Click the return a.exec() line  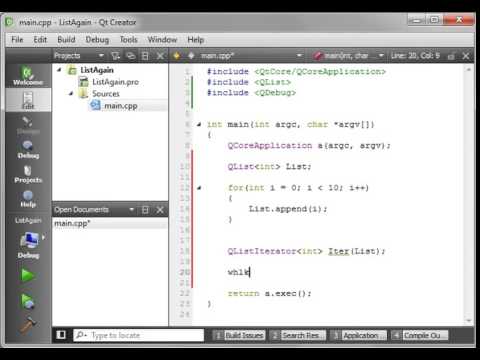pyautogui.click(x=269, y=294)
